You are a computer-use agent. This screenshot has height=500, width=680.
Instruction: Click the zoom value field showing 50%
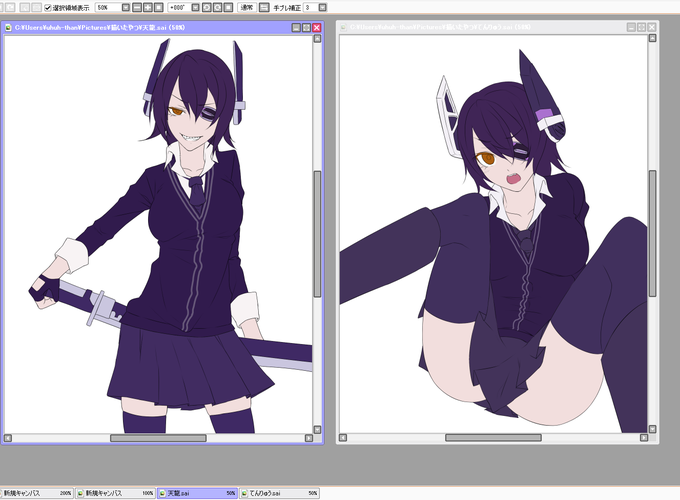(108, 7)
